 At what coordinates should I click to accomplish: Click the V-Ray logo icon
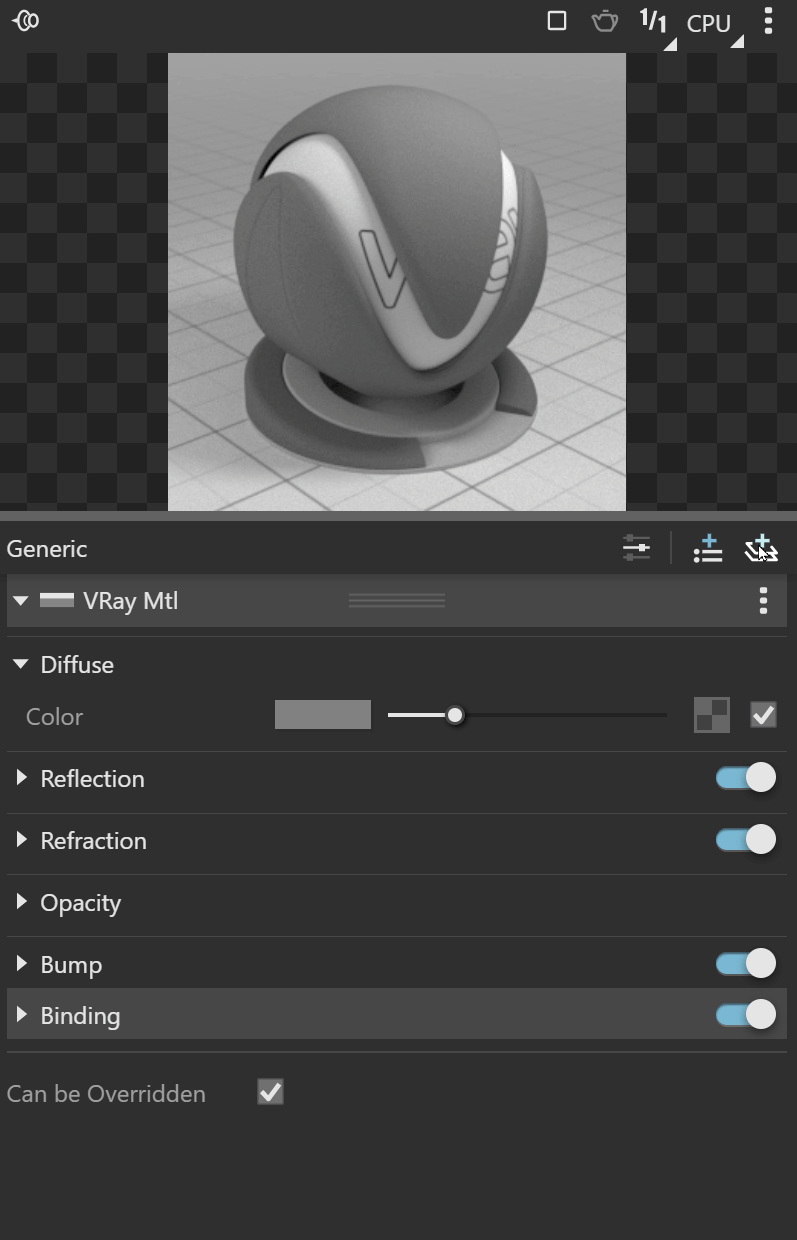pos(25,20)
